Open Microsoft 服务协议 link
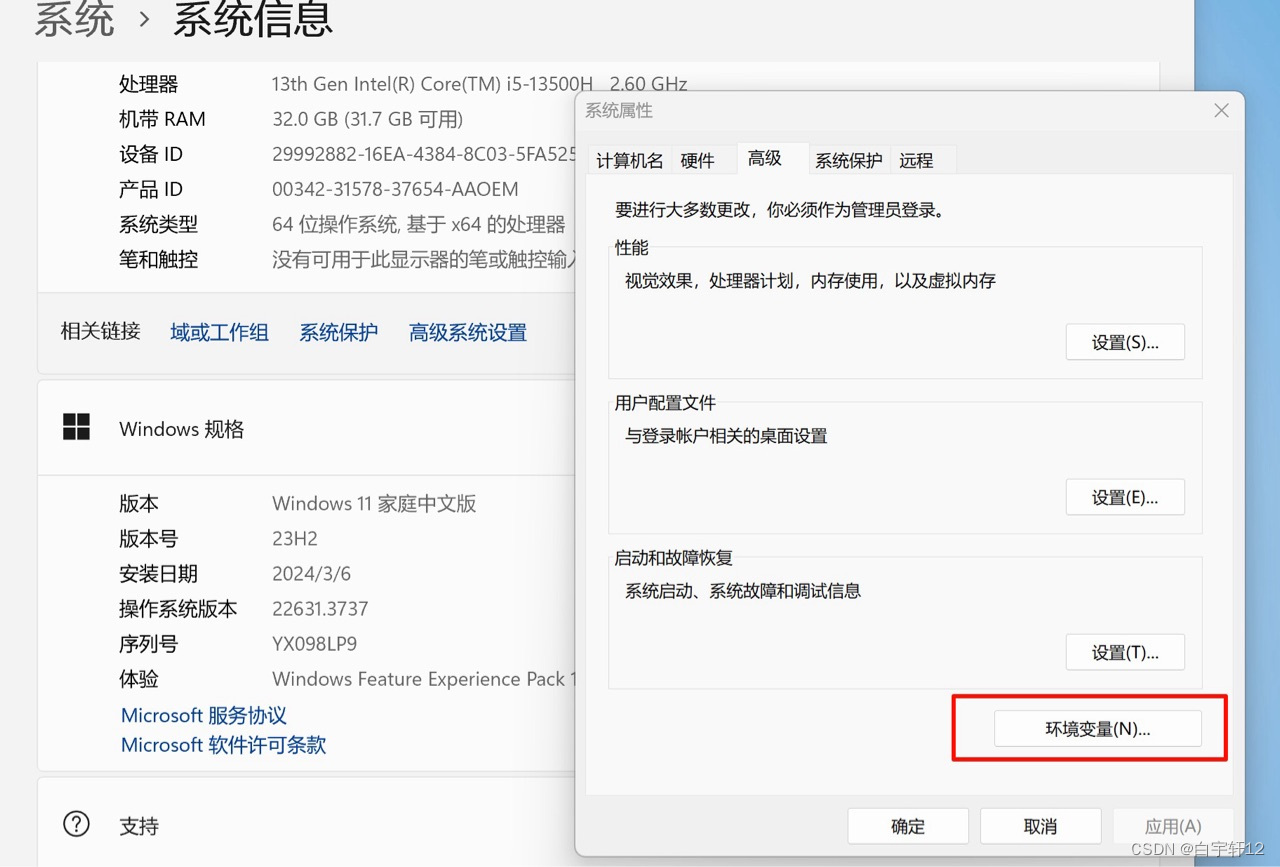This screenshot has height=867, width=1280. 203,715
